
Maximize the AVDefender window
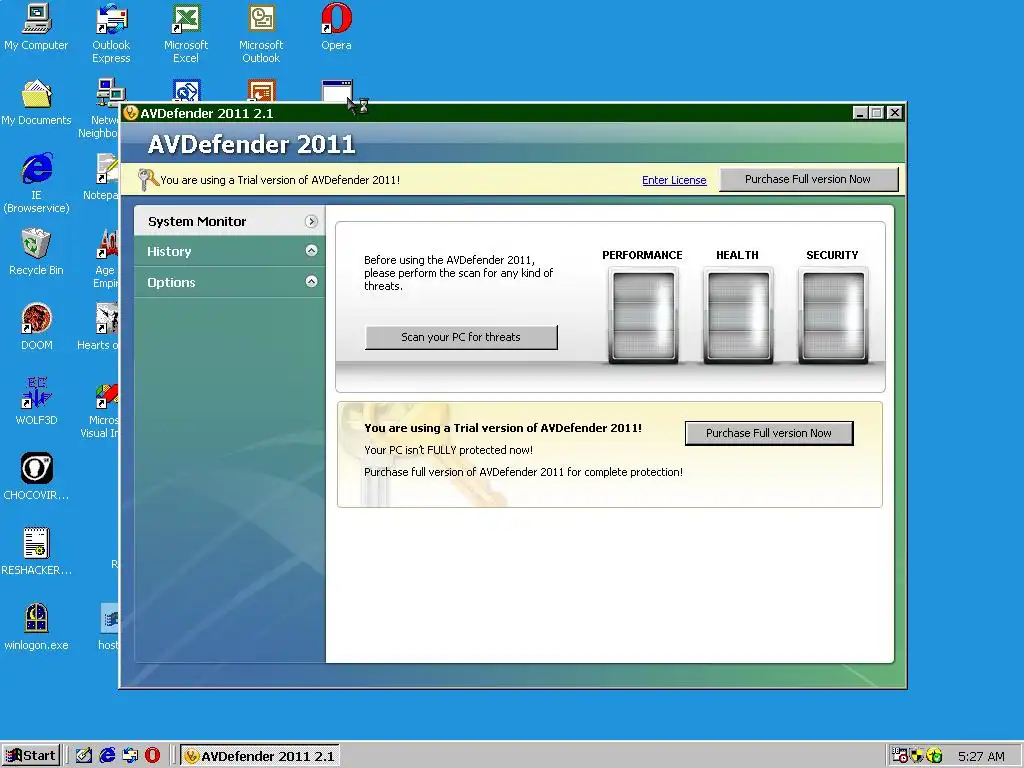877,113
